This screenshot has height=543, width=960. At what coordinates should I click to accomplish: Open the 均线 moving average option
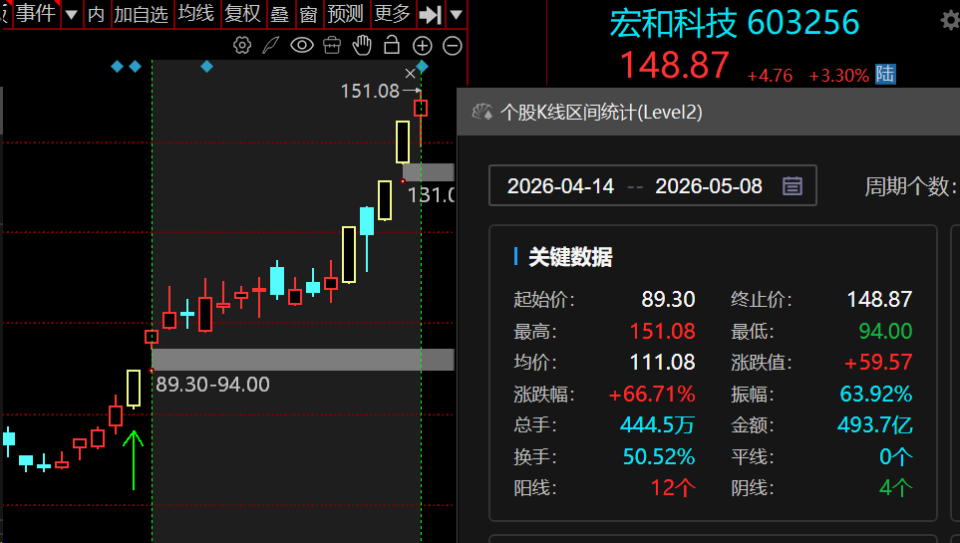(196, 13)
